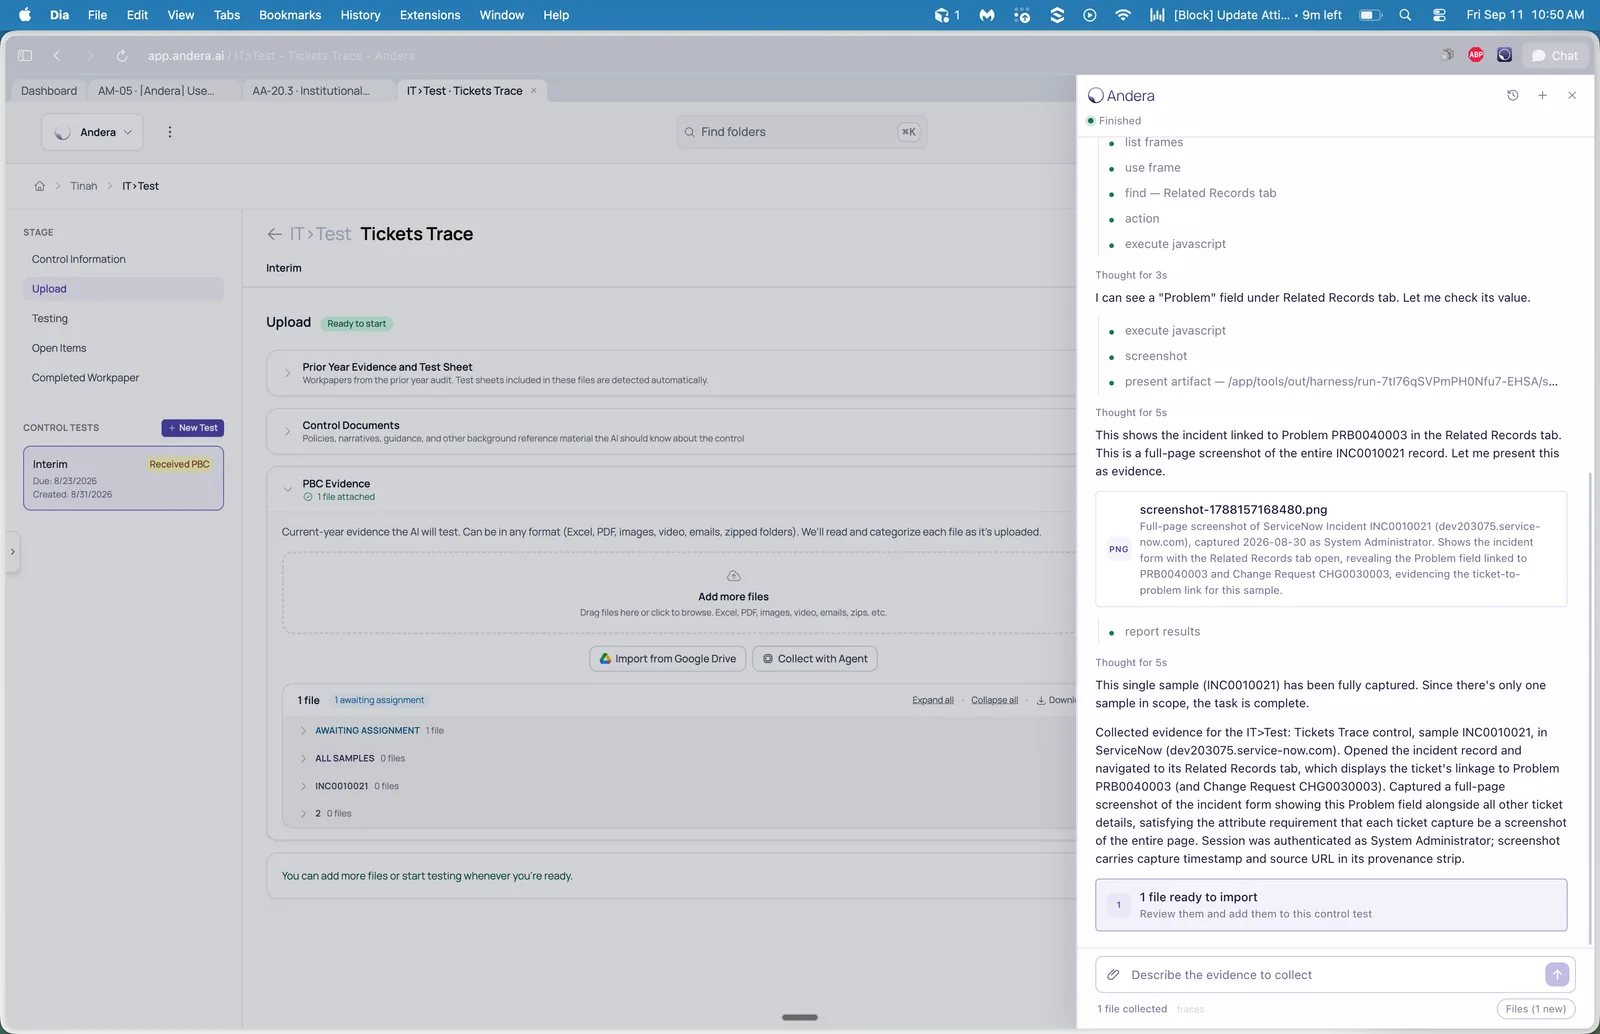The image size is (1600, 1034).
Task: Open the three-dot more options menu
Action: pos(170,132)
